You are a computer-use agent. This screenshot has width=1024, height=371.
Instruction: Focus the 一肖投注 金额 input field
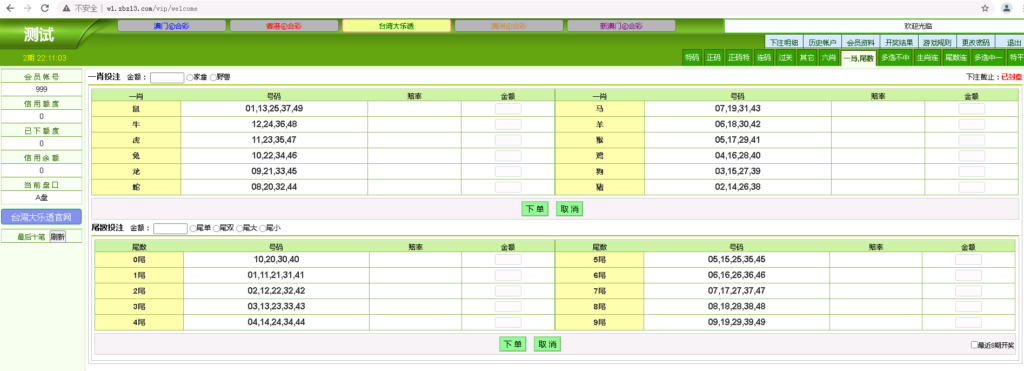[167, 77]
